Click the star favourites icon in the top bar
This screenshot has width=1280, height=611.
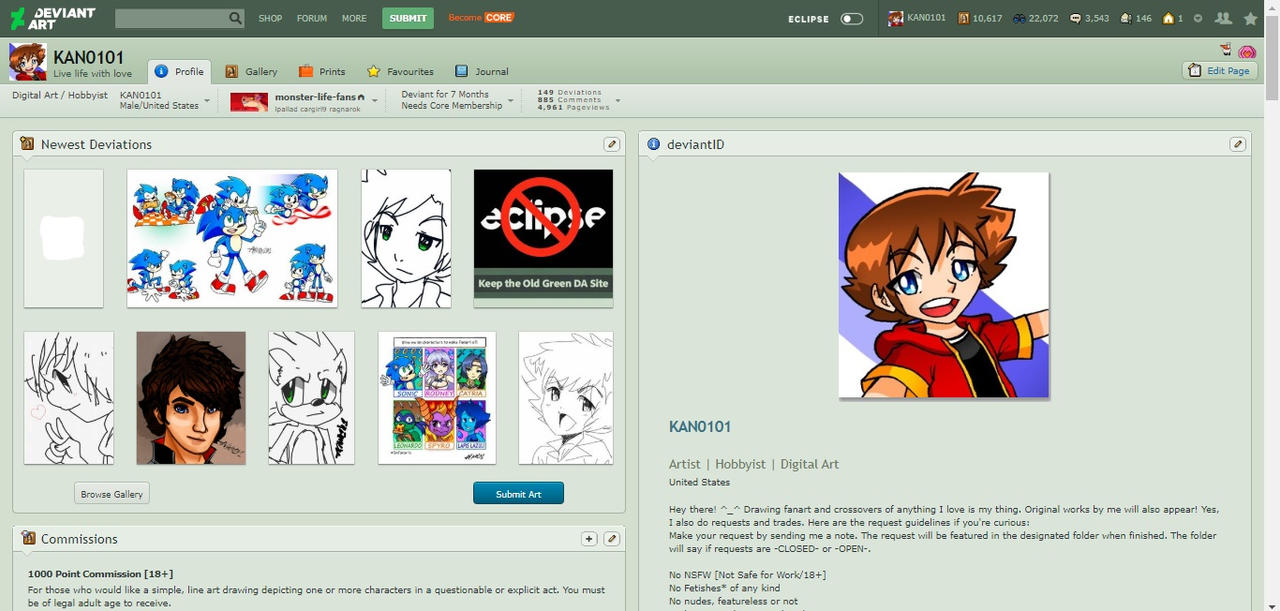coord(1250,18)
